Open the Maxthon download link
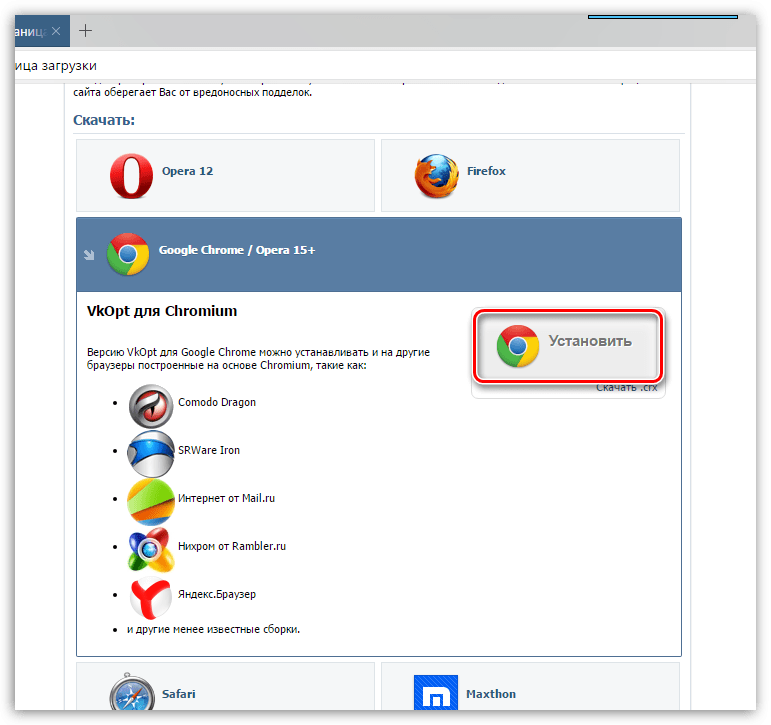 tap(491, 694)
